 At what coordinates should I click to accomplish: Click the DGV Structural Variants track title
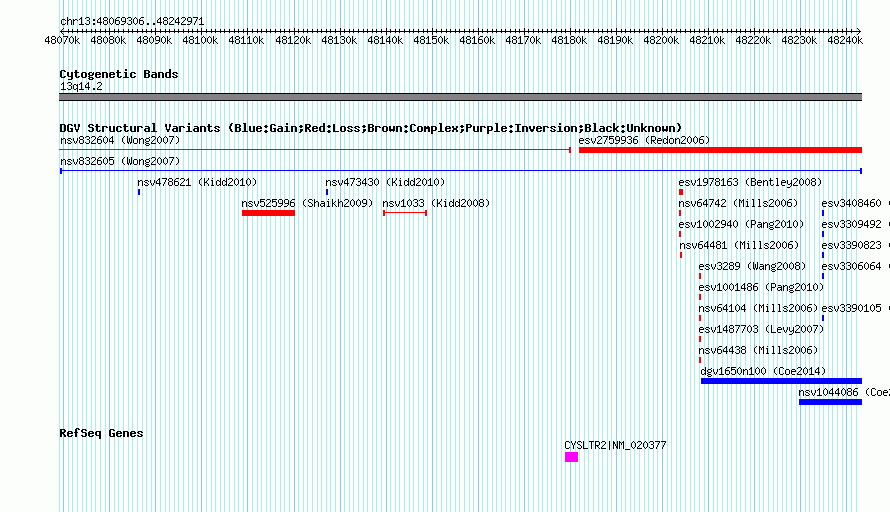371,128
